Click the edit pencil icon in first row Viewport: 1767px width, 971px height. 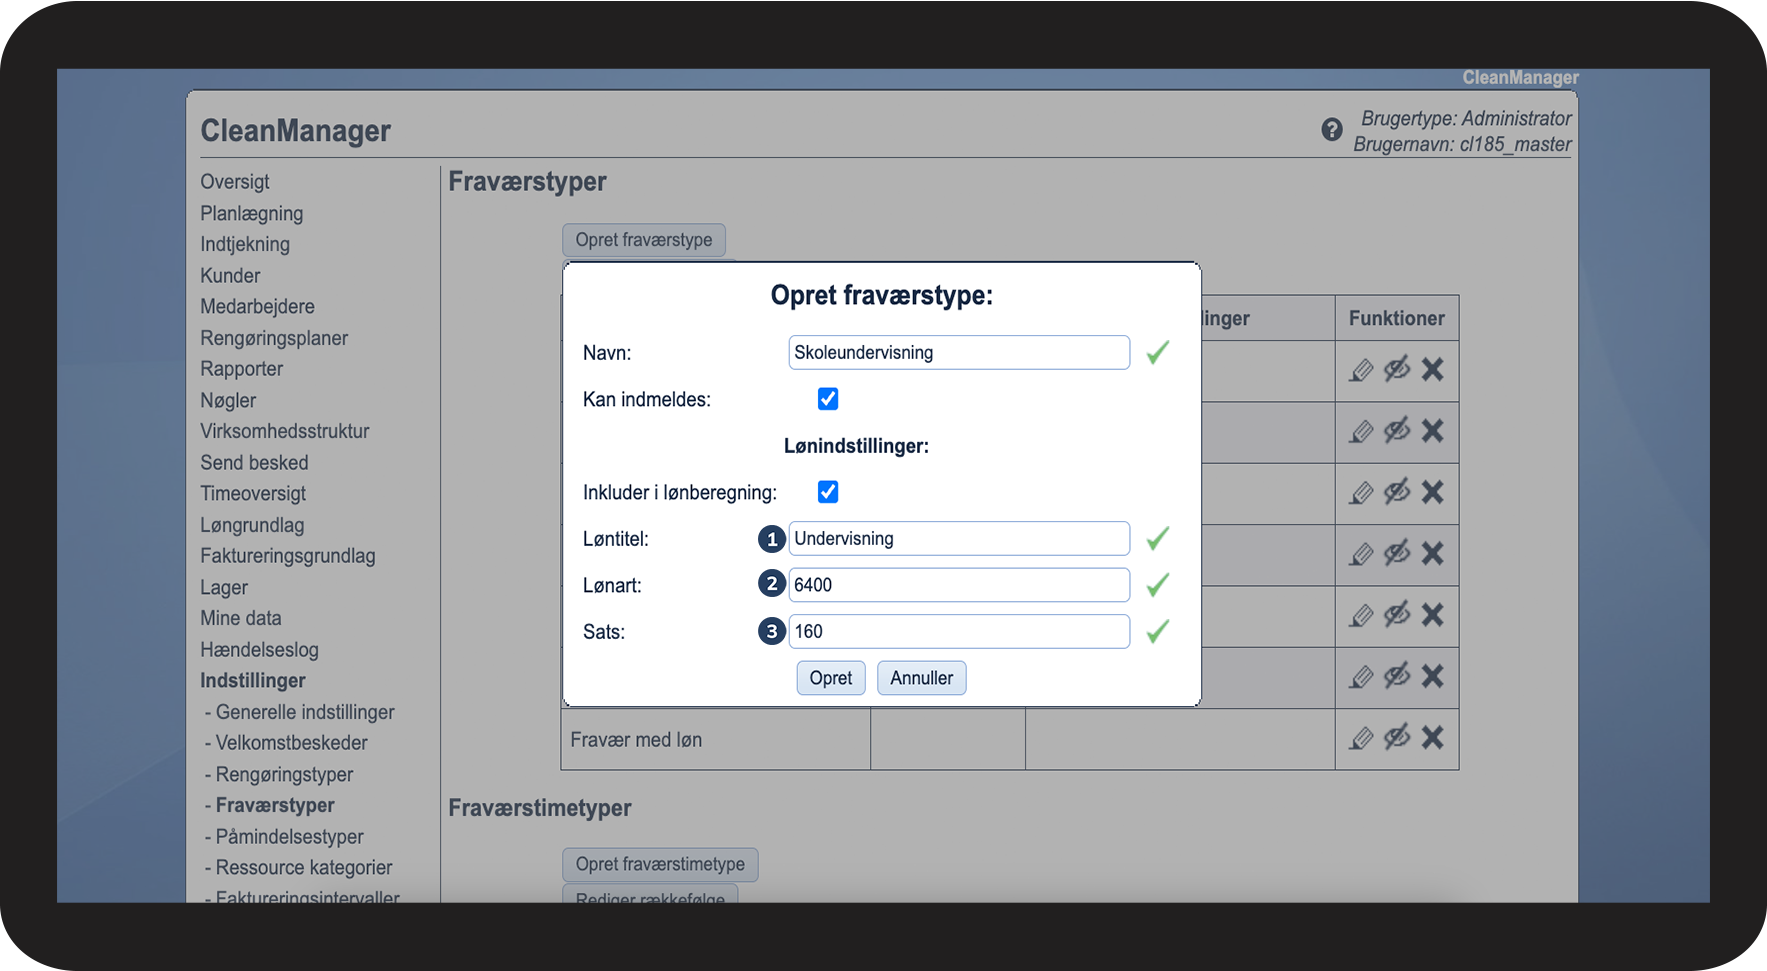click(1361, 370)
